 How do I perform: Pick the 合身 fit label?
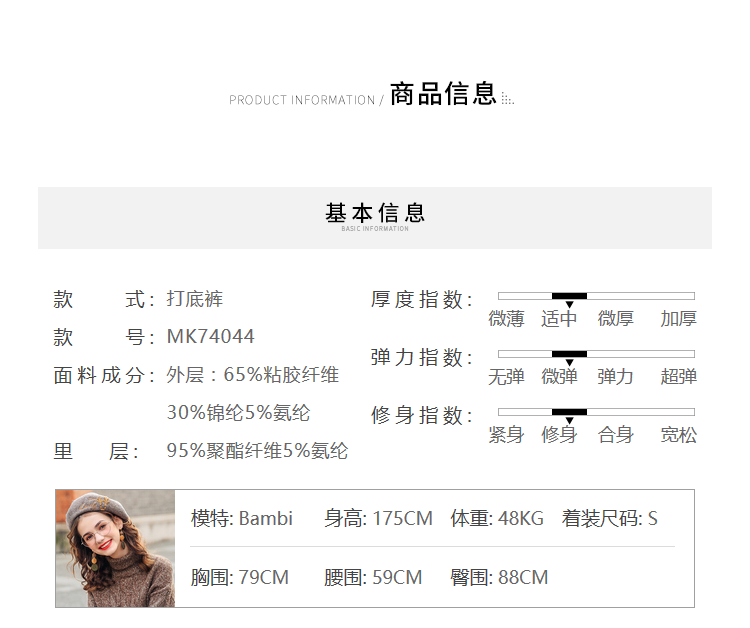pos(615,435)
